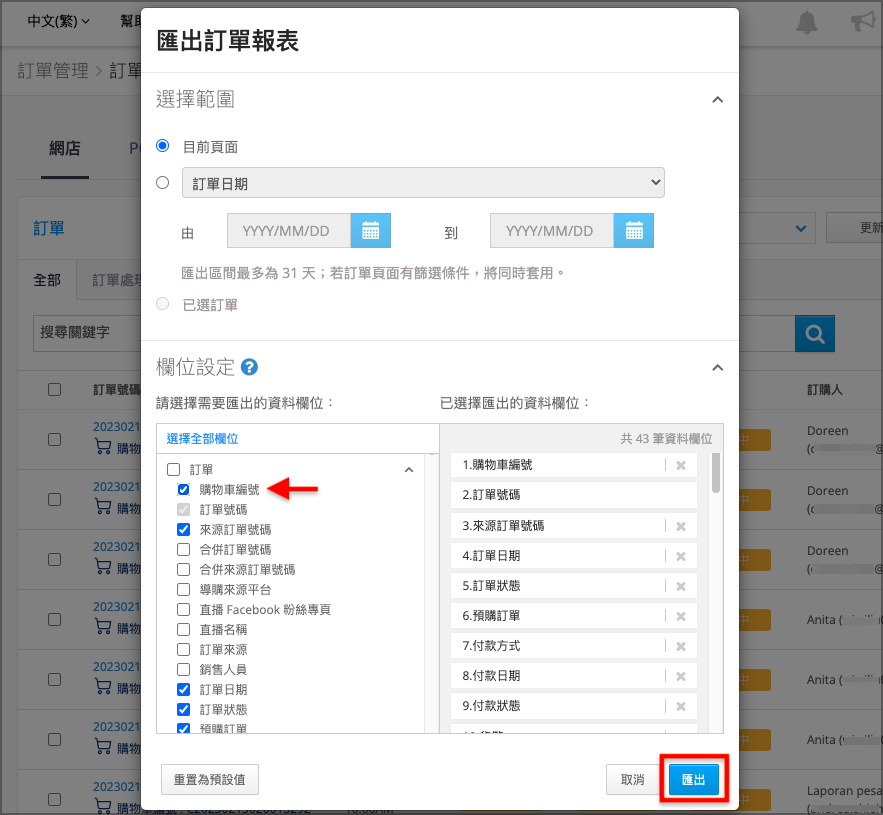Click the help question mark beside 欄位設定
883x815 pixels.
tap(249, 367)
